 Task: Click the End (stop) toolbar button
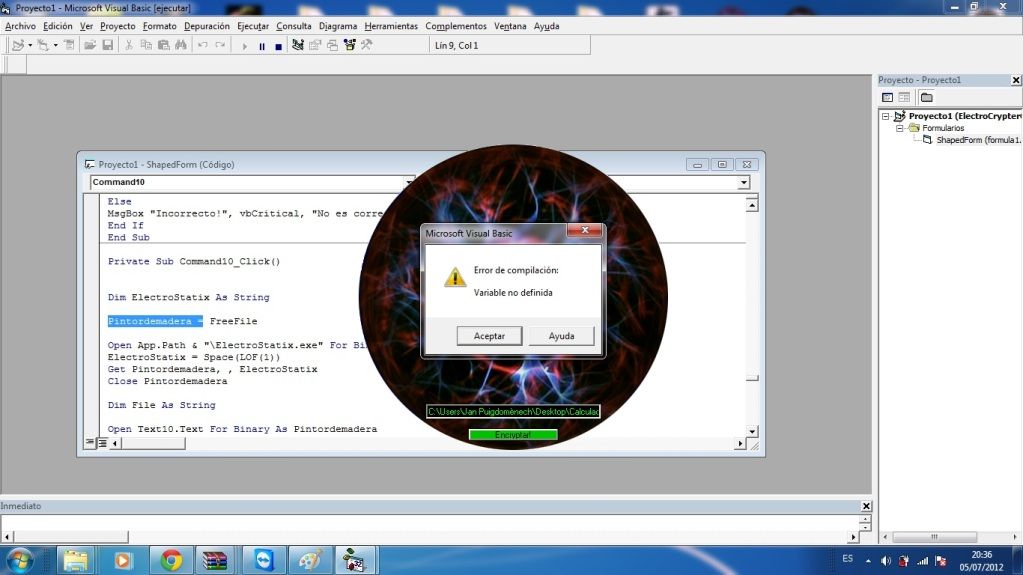[x=279, y=46]
